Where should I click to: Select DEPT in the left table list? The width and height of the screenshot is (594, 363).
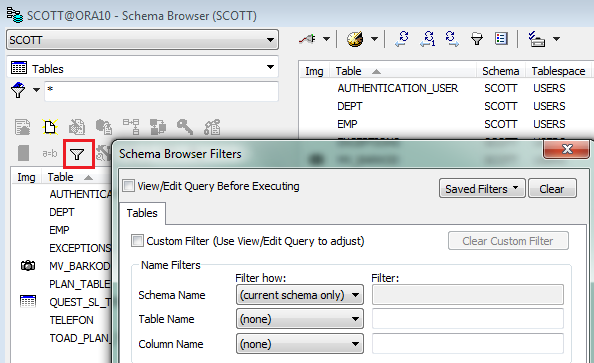pyautogui.click(x=62, y=212)
